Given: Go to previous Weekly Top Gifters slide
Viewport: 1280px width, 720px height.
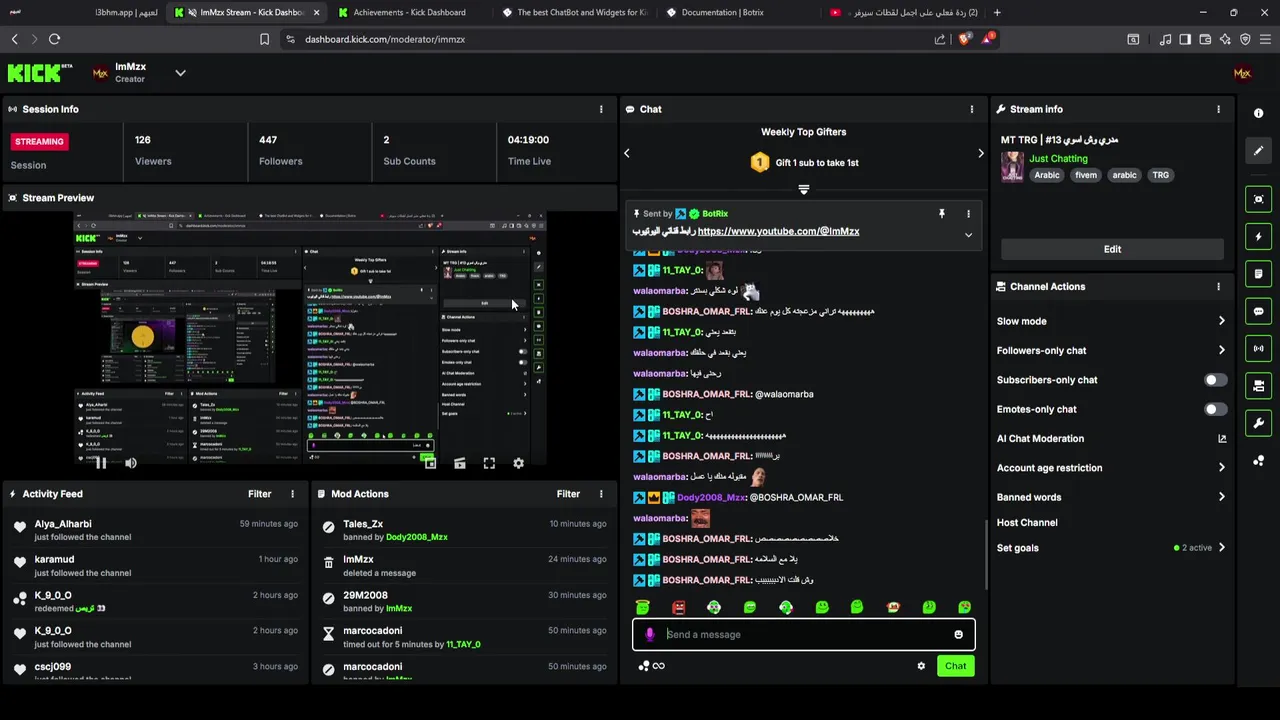Looking at the screenshot, I should pyautogui.click(x=627, y=153).
